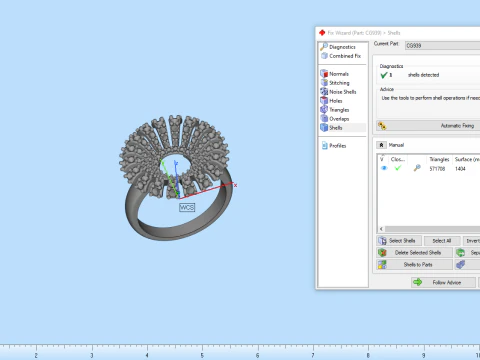Viewport: 480px width, 360px height.
Task: Click the green closed-shell checkmark in row
Action: [x=398, y=168]
